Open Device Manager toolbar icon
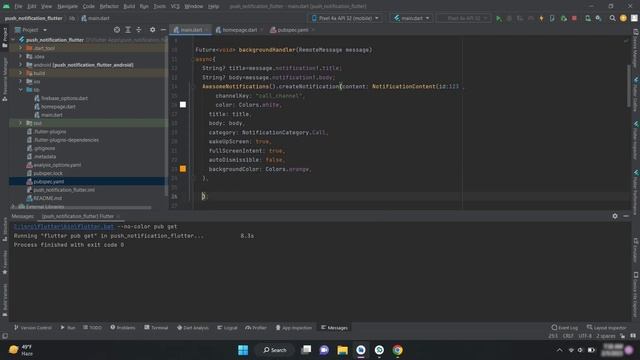Screen dimensions: 640x360 588,18
